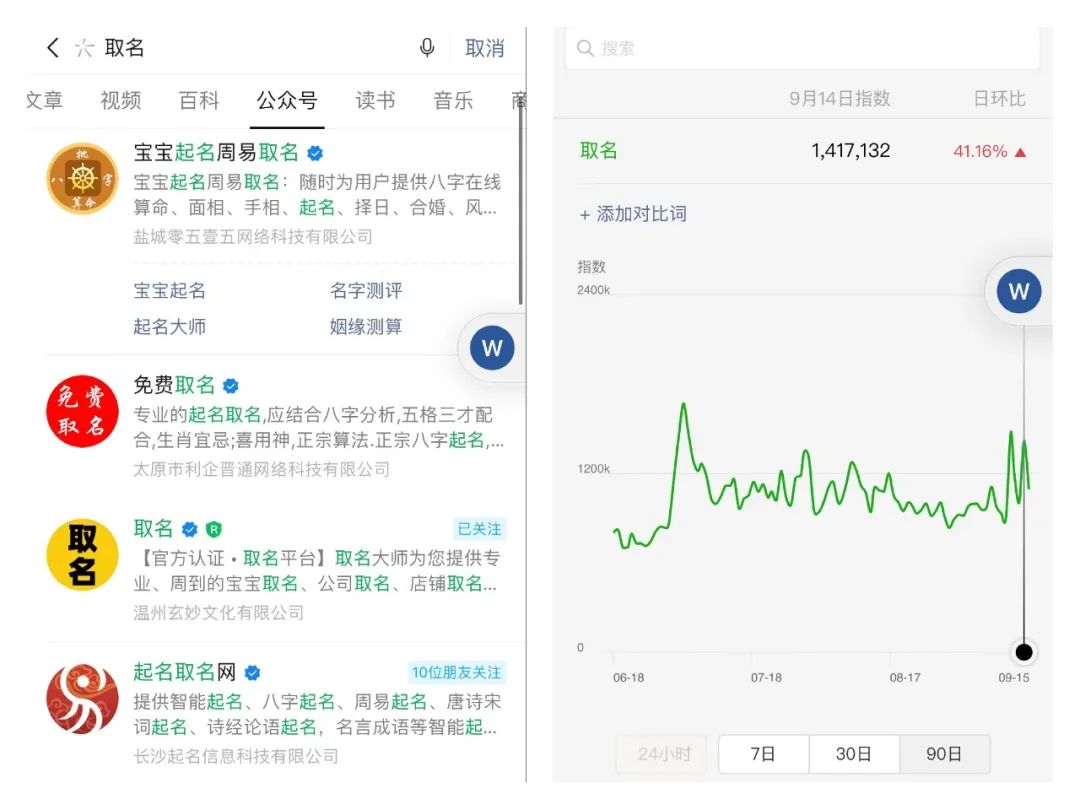
Task: Open the 名字测评 quick link
Action: pos(366,291)
